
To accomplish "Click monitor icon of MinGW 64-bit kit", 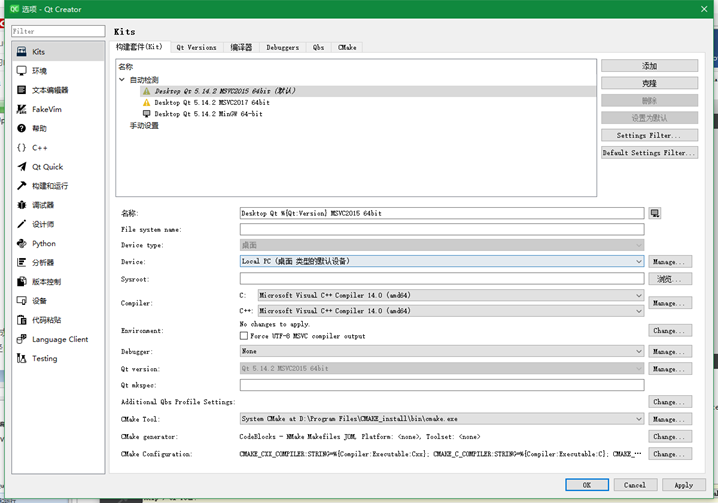I will 146,114.
